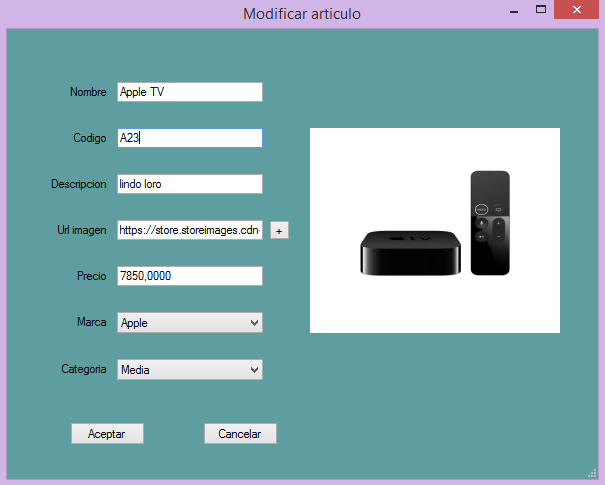Click the Descripcion label
Screen dimensions: 605x485
(x=79, y=184)
